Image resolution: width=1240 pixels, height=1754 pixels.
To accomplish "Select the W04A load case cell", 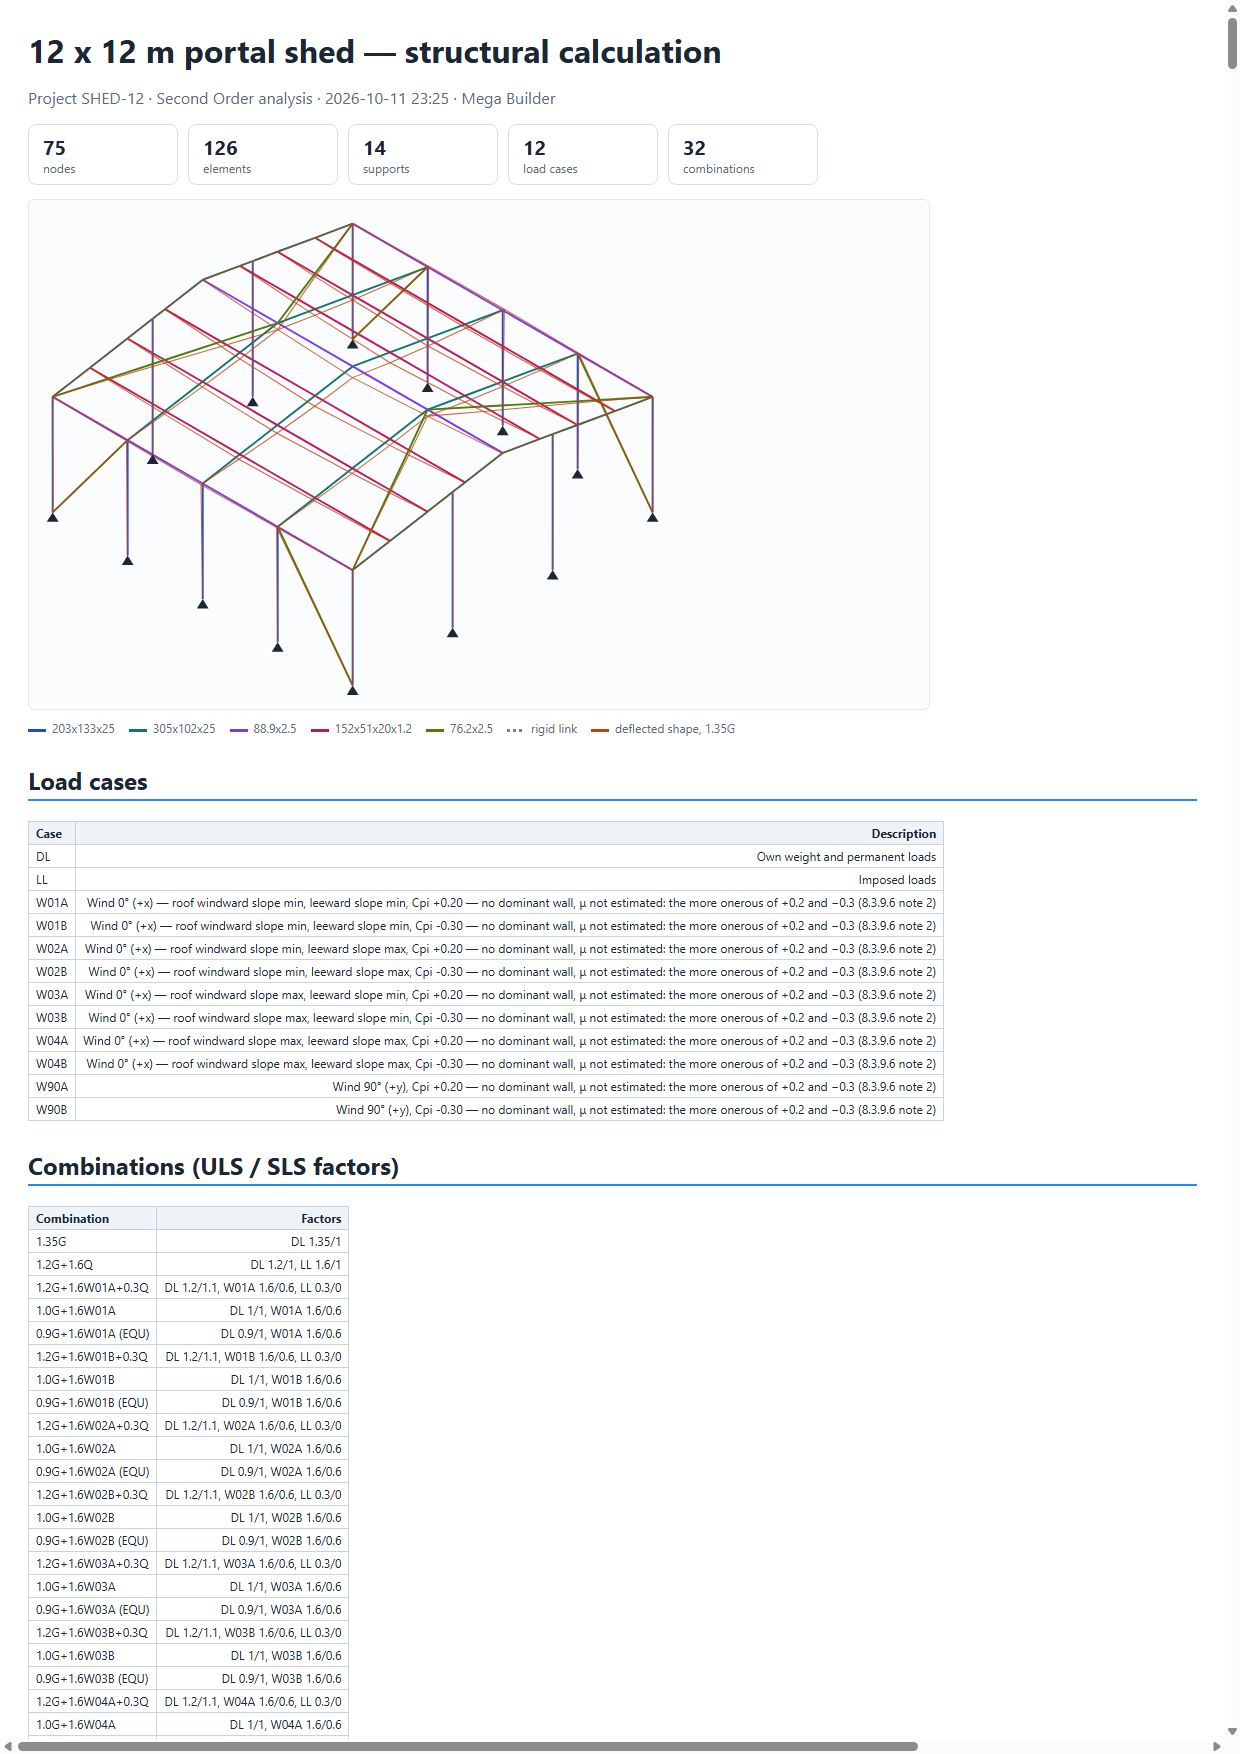I will tap(52, 1041).
